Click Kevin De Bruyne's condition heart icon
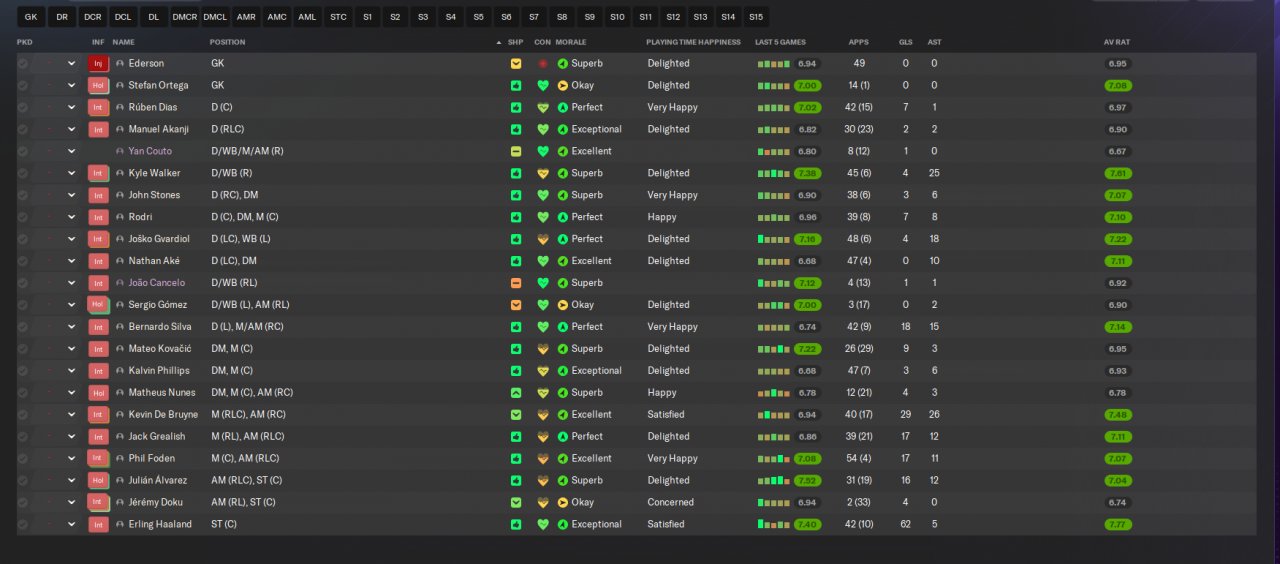 tap(543, 414)
